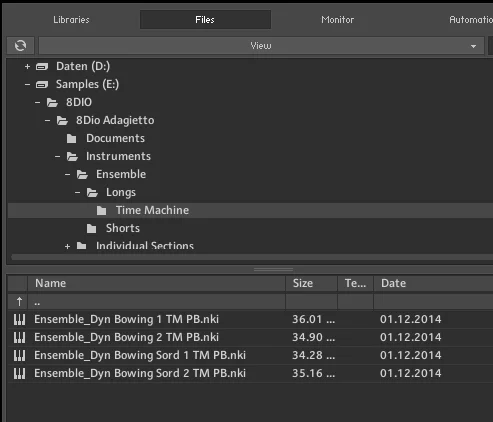The height and width of the screenshot is (422, 493).
Task: Click the 8Dio Adagietto folder icon
Action: (x=62, y=121)
